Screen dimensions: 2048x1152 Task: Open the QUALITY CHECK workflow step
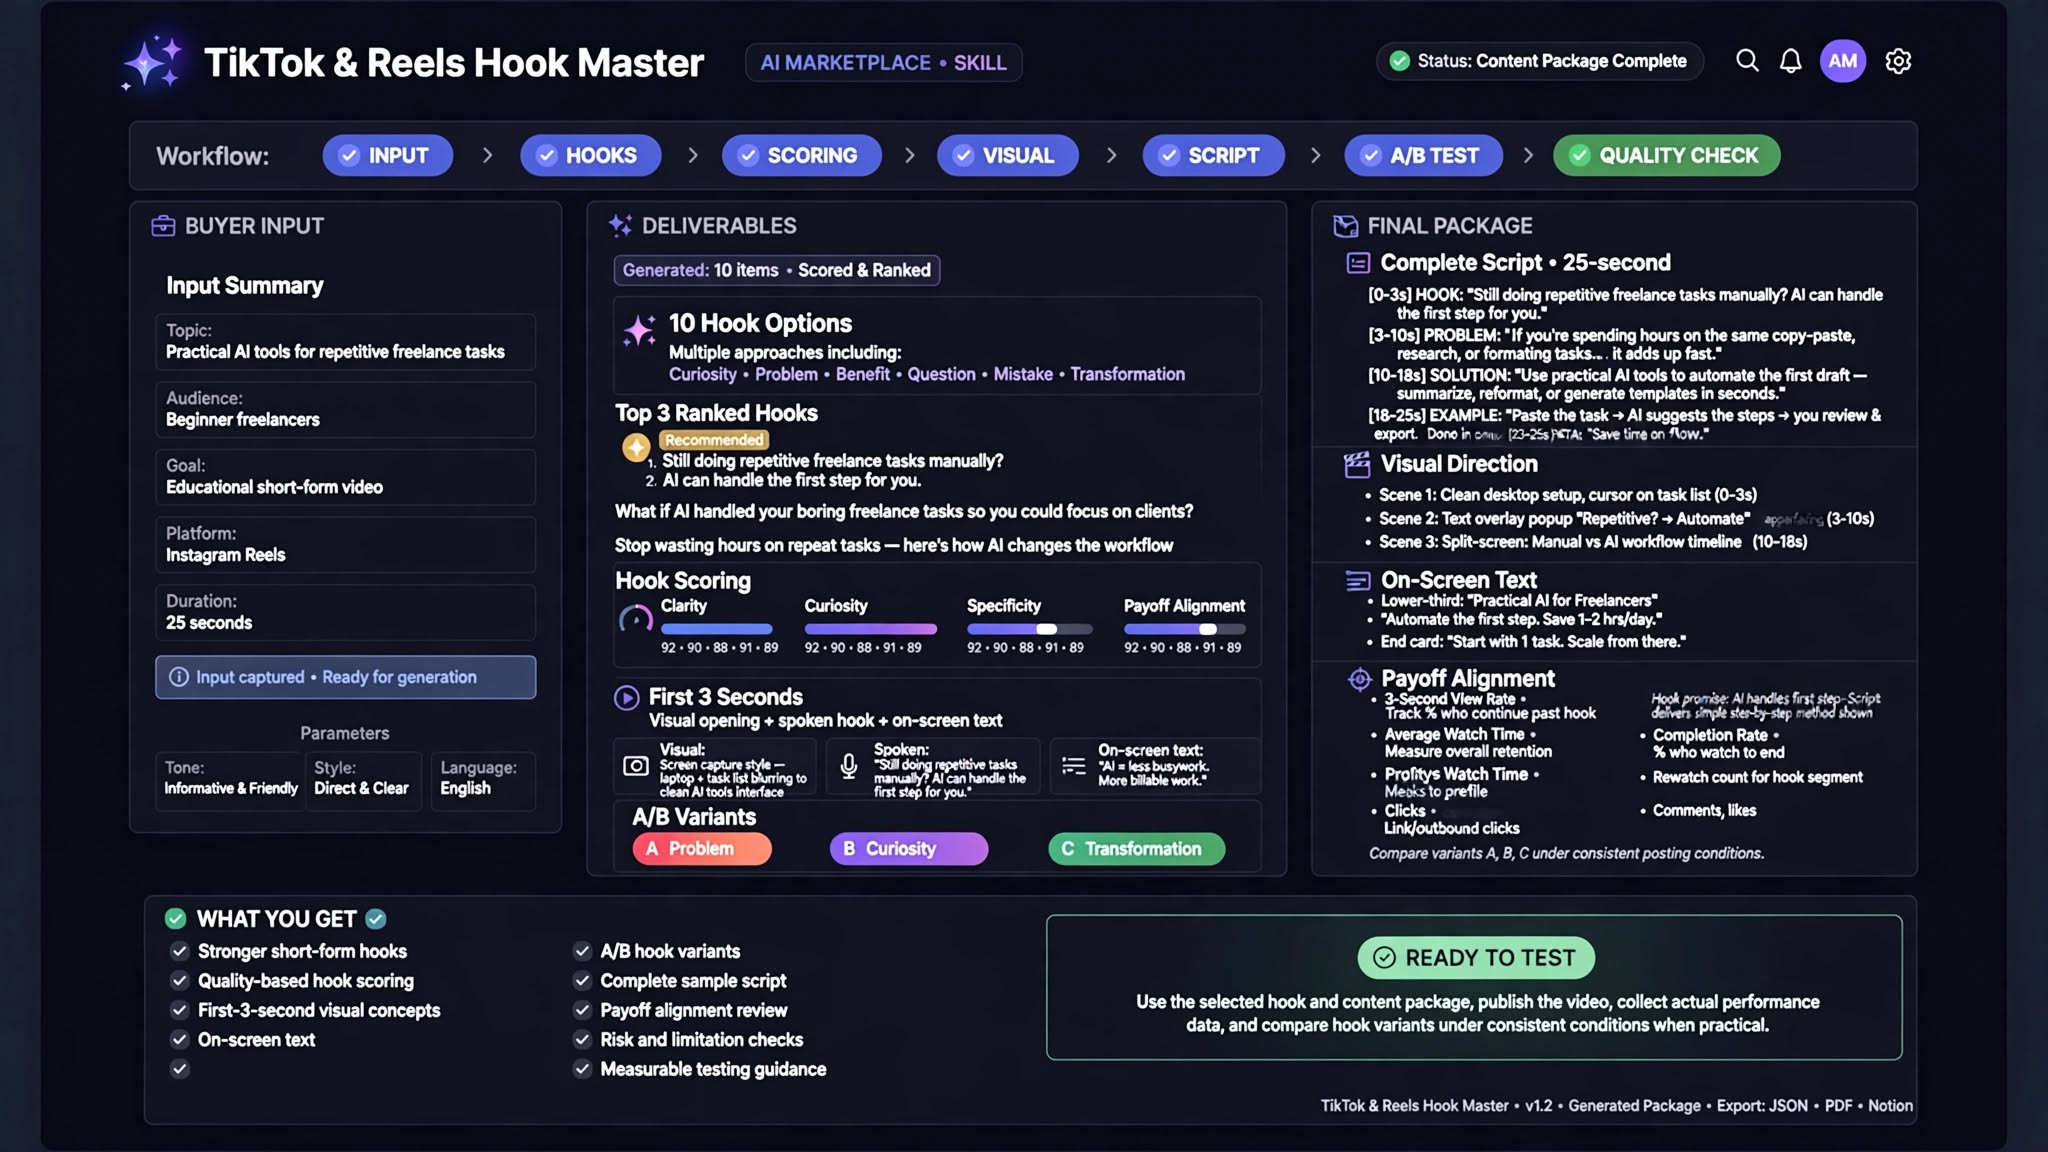coord(1667,155)
